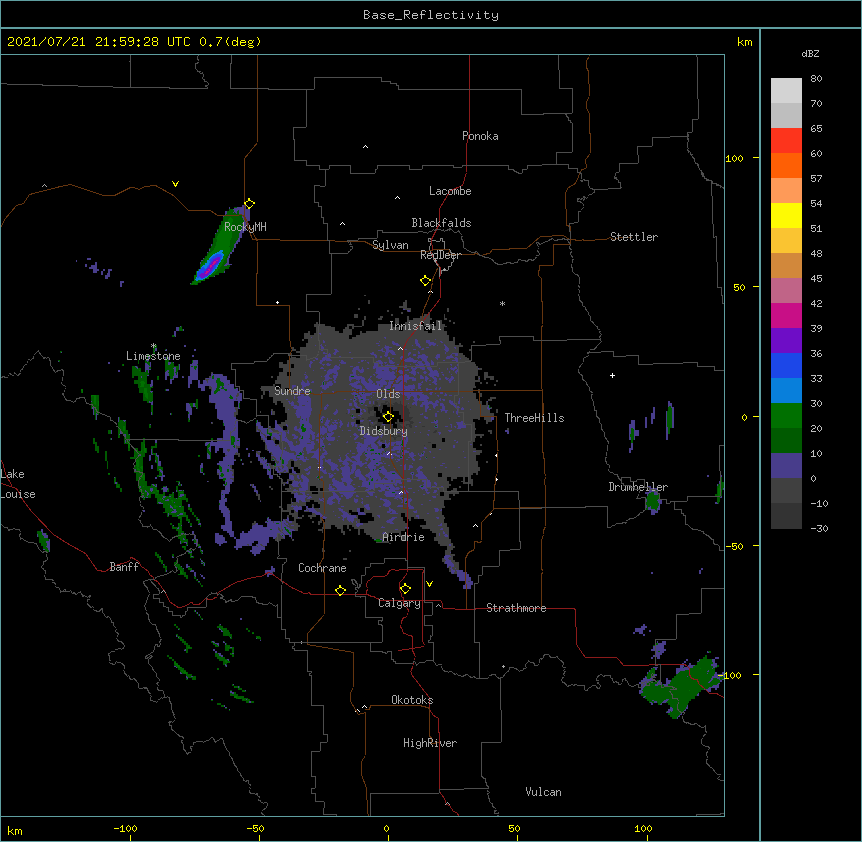Image resolution: width=862 pixels, height=842 pixels.
Task: Click the Cochrane town label
Action: 322,568
